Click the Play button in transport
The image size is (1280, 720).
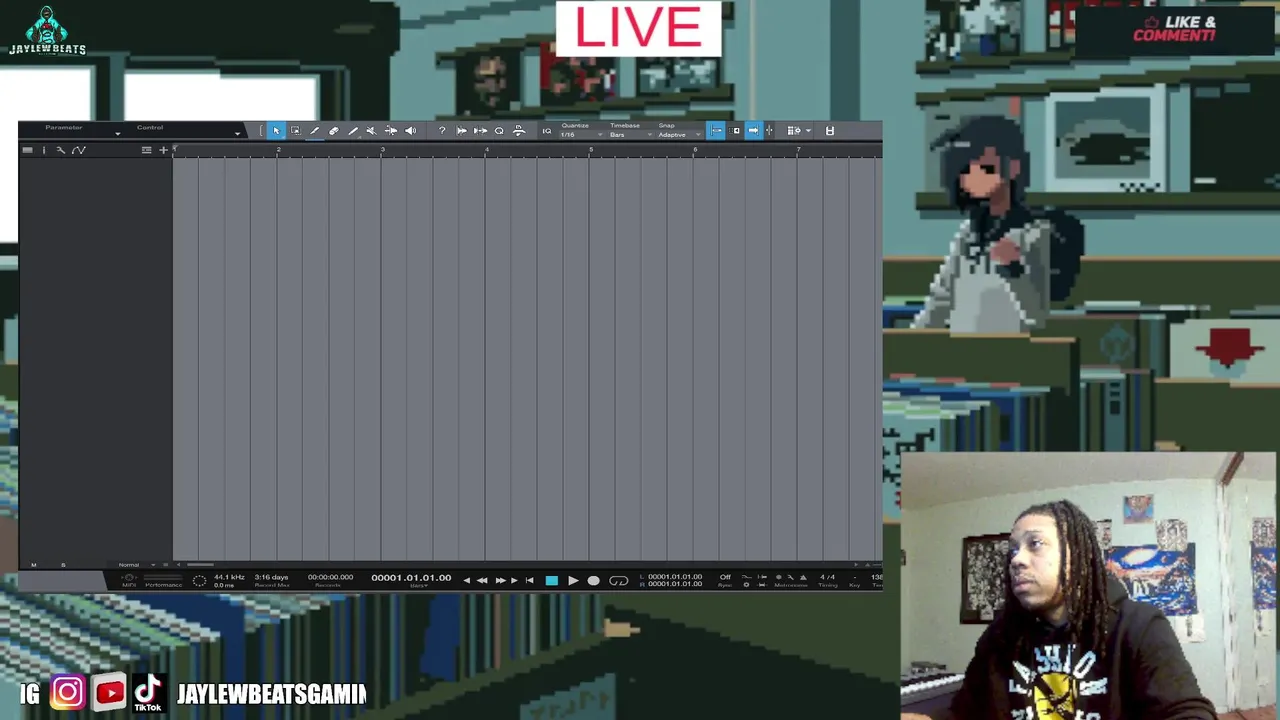(573, 580)
